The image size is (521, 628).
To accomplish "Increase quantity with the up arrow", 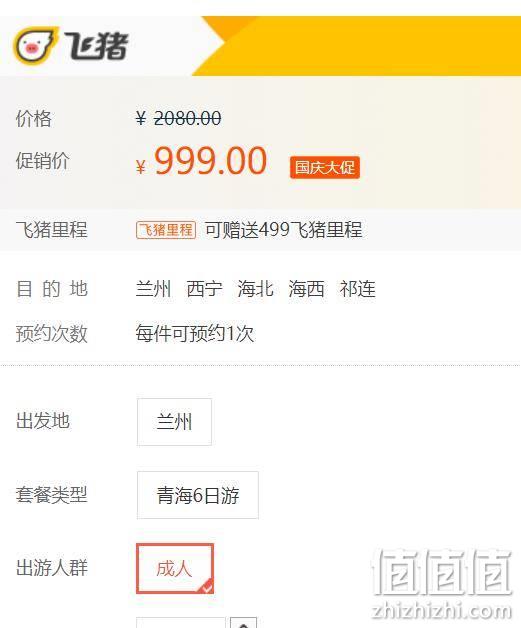I will pyautogui.click(x=243, y=623).
